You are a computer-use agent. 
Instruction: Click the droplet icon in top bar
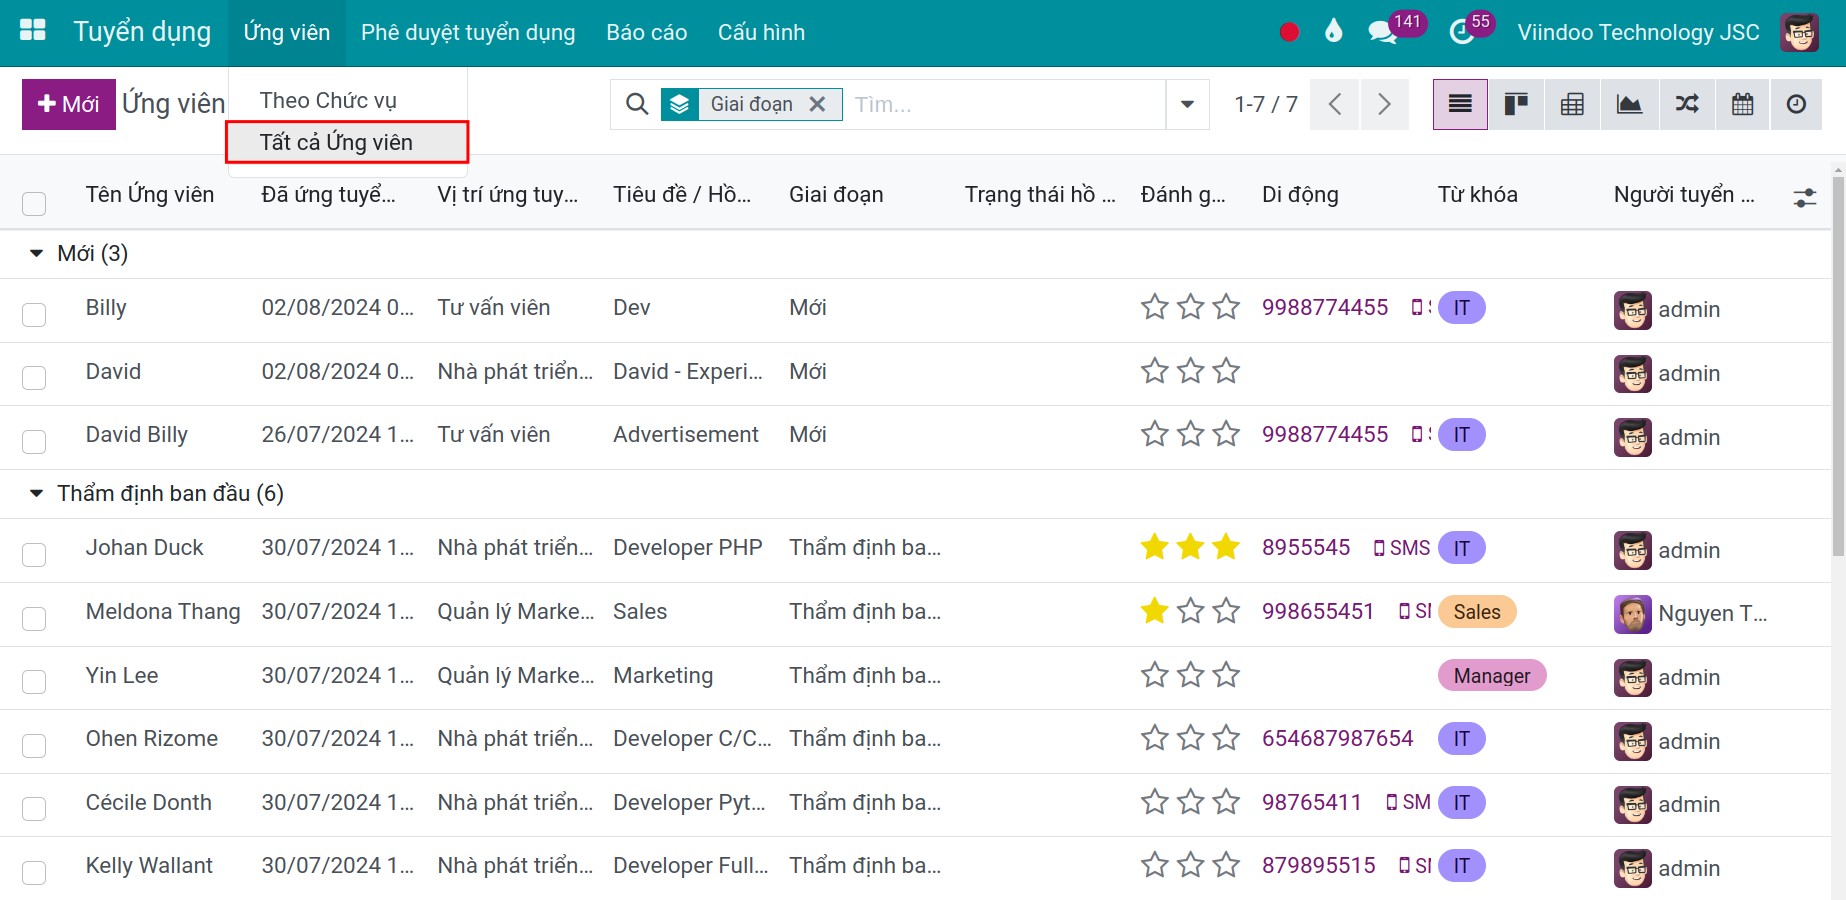coord(1333,32)
